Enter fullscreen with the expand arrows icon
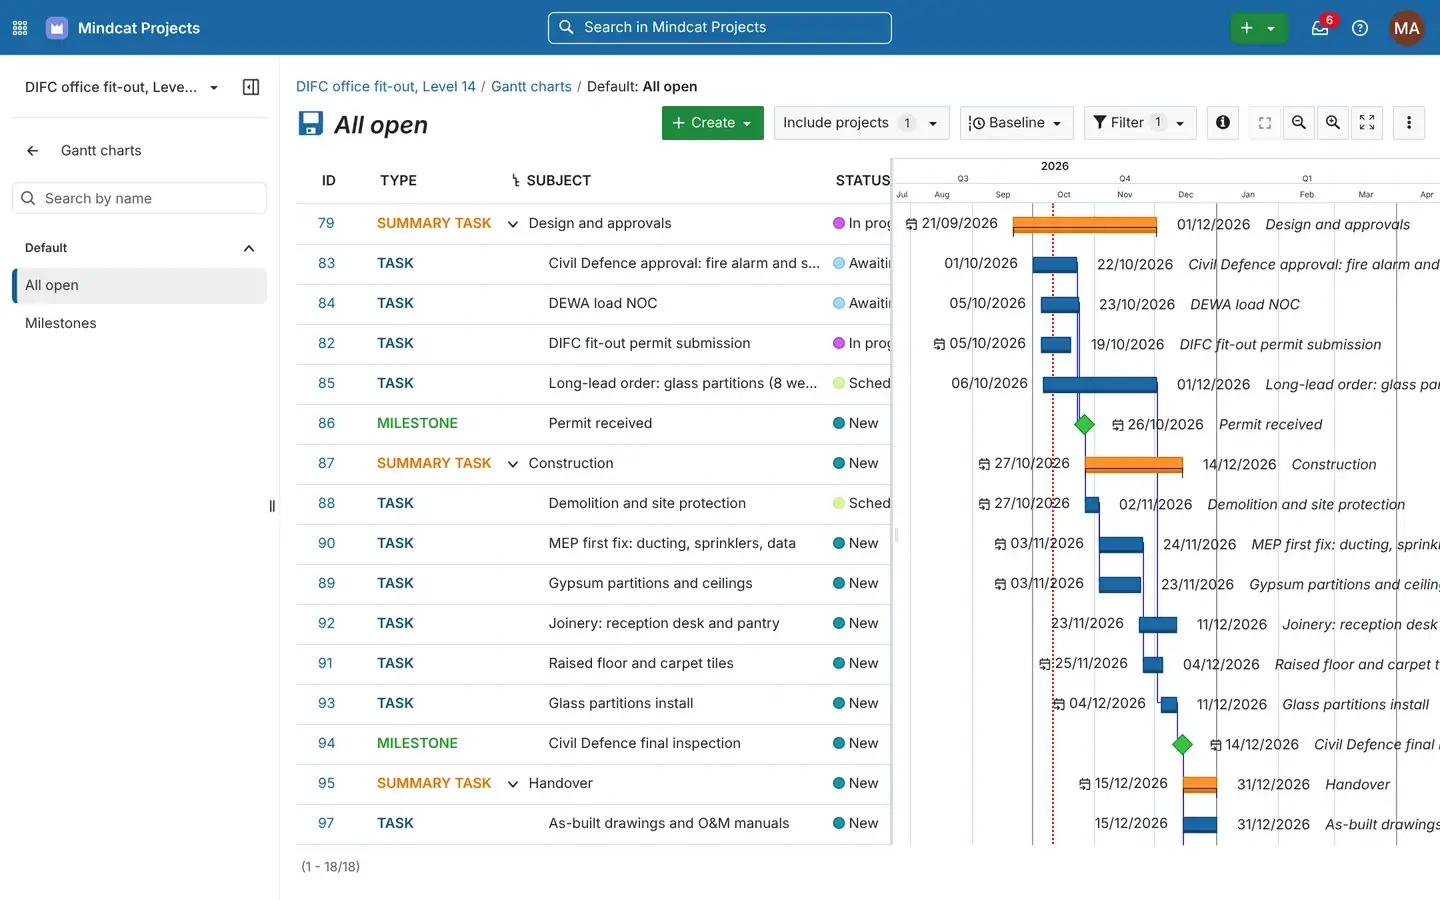Screen dimensions: 1440x900 [1367, 122]
